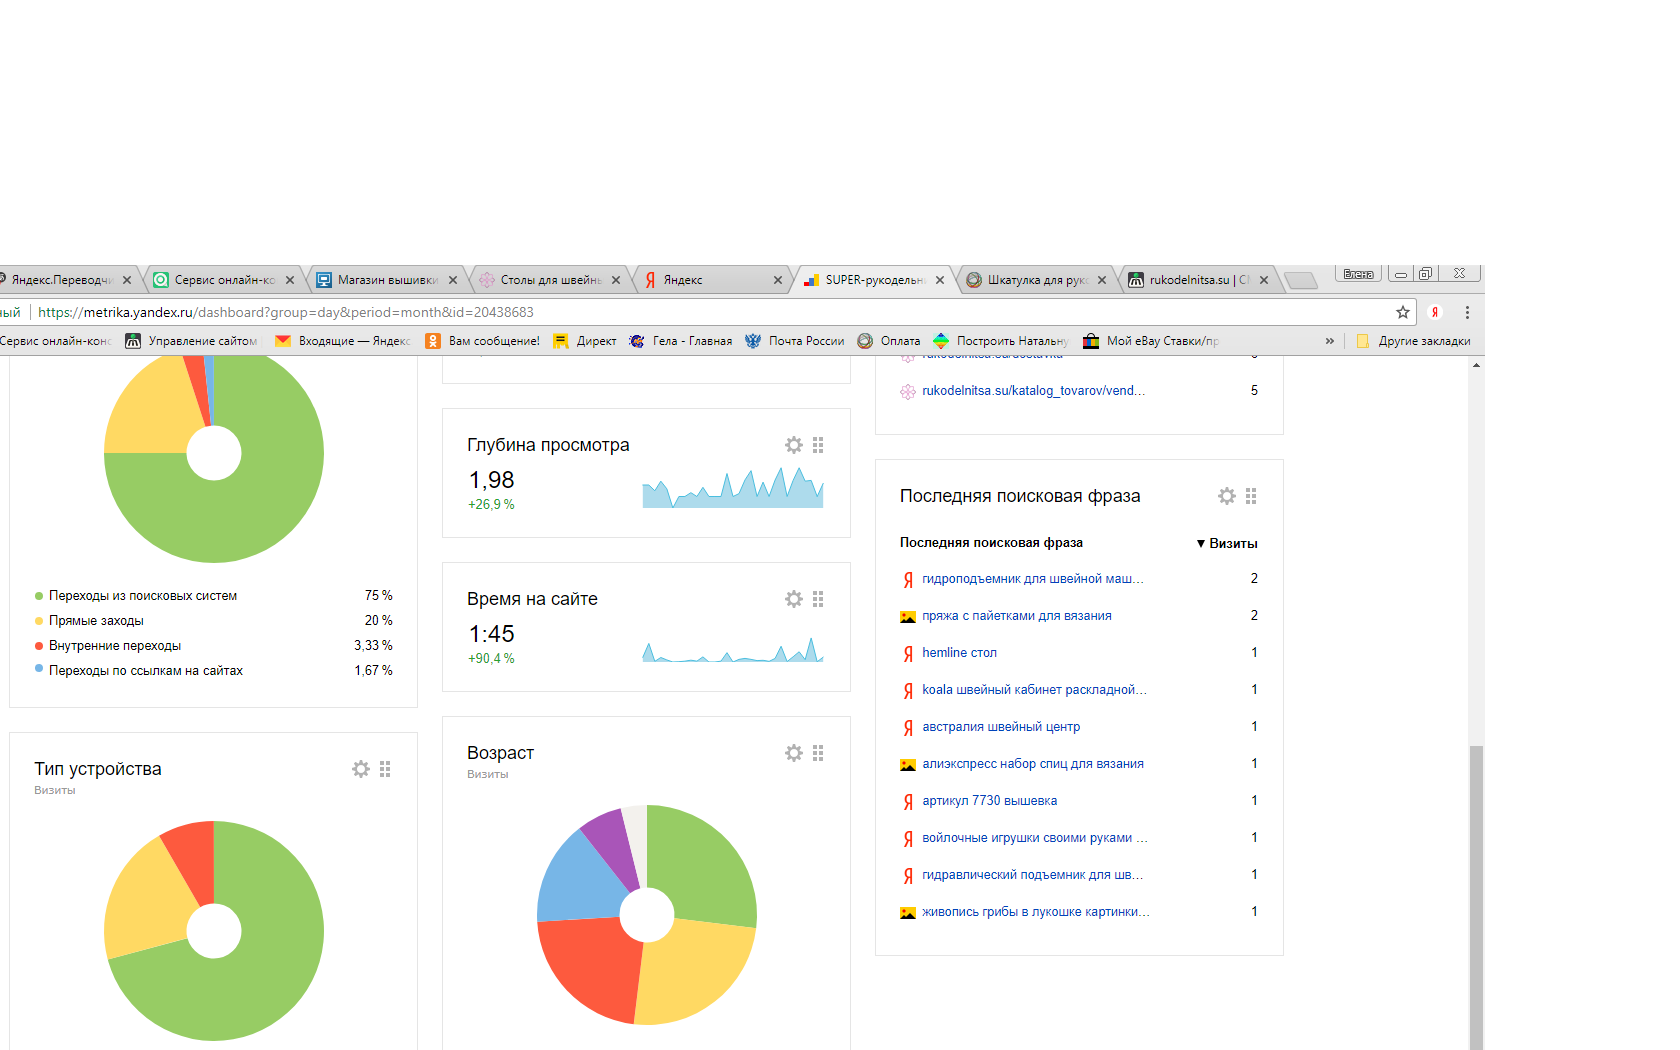Switch to the Магазин вышивки tab
This screenshot has height=1050, width=1680.
point(386,280)
